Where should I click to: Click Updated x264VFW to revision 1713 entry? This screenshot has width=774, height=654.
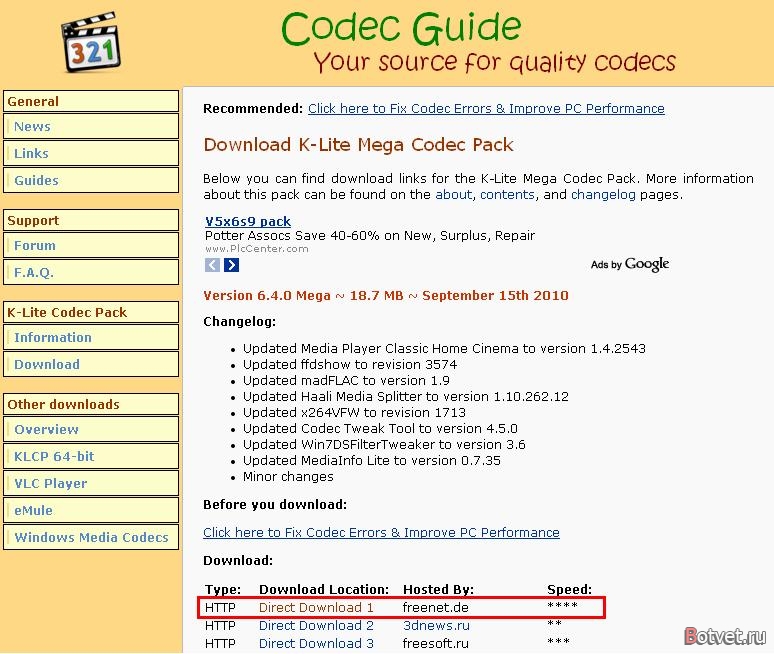(354, 413)
